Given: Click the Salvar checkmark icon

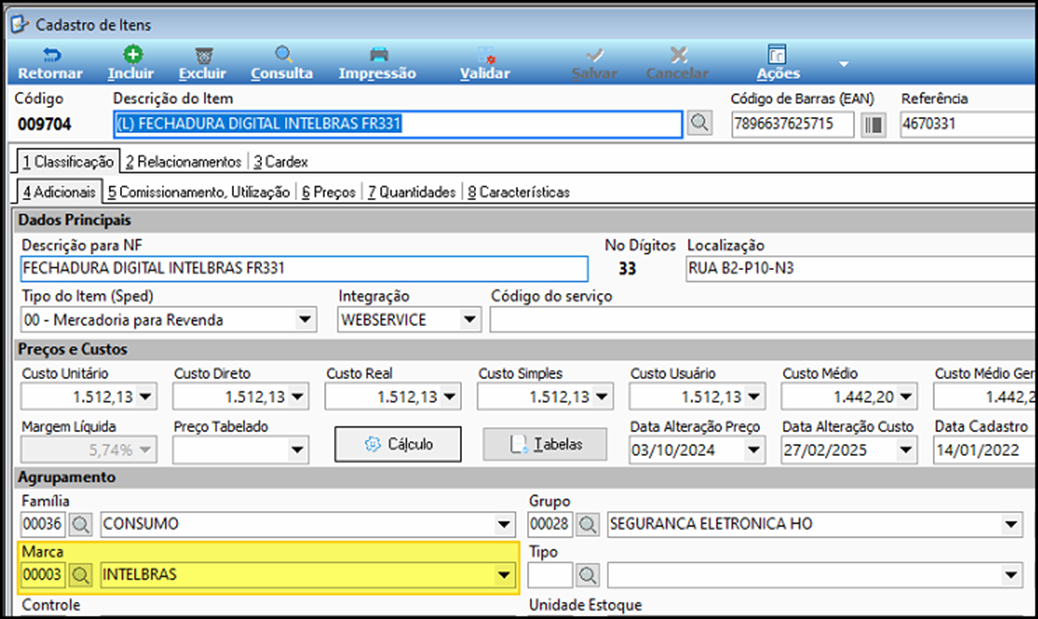Looking at the screenshot, I should pyautogui.click(x=594, y=55).
